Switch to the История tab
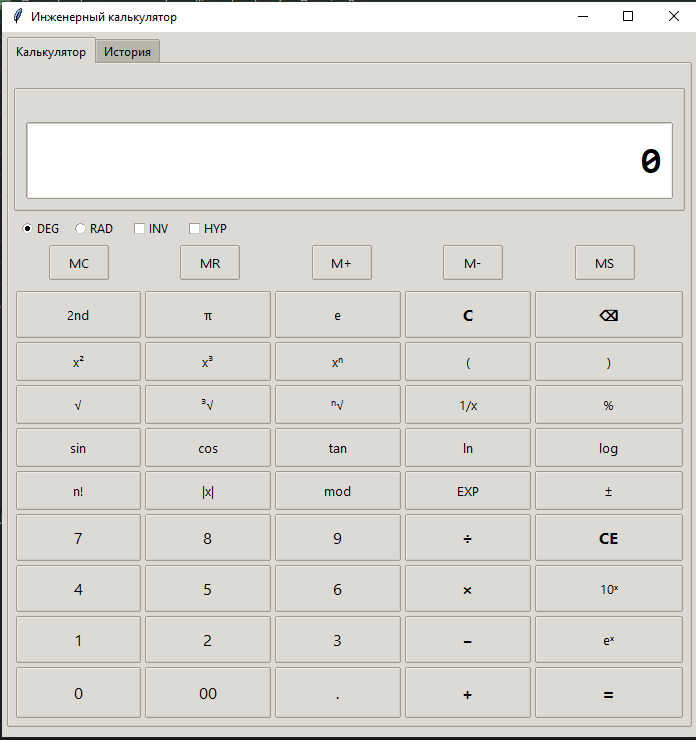The width and height of the screenshot is (696, 740). coord(127,52)
